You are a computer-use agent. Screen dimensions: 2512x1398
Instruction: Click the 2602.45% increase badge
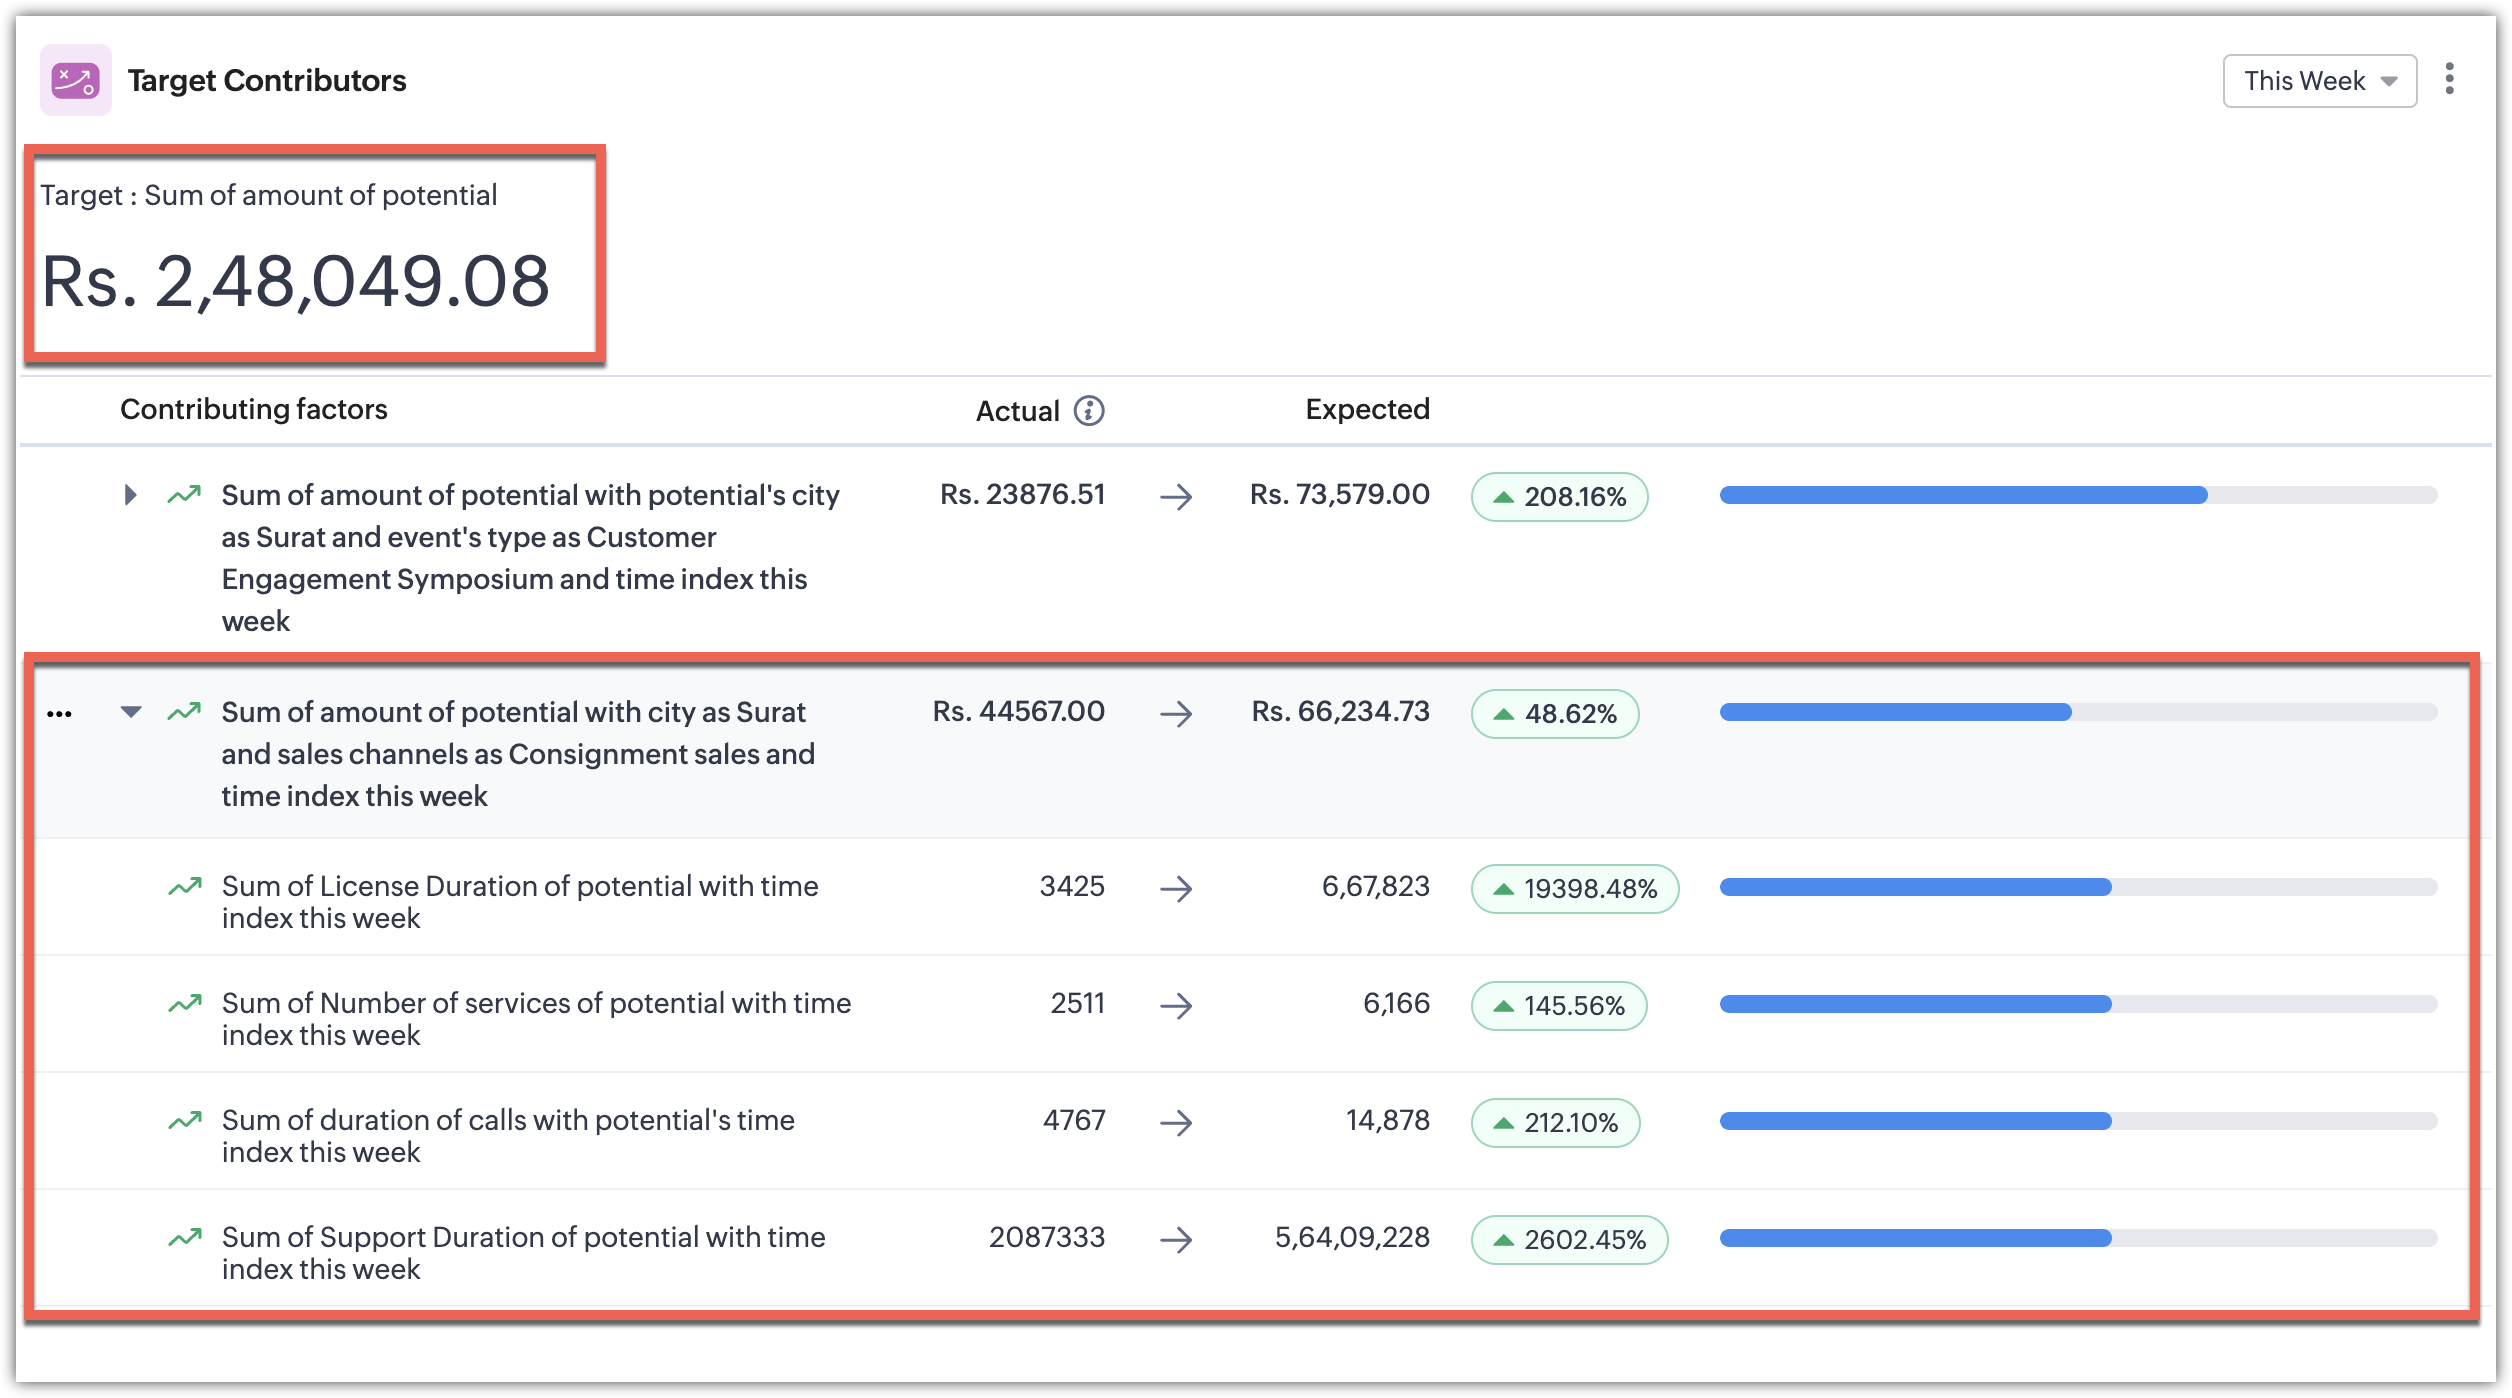pos(1568,1240)
